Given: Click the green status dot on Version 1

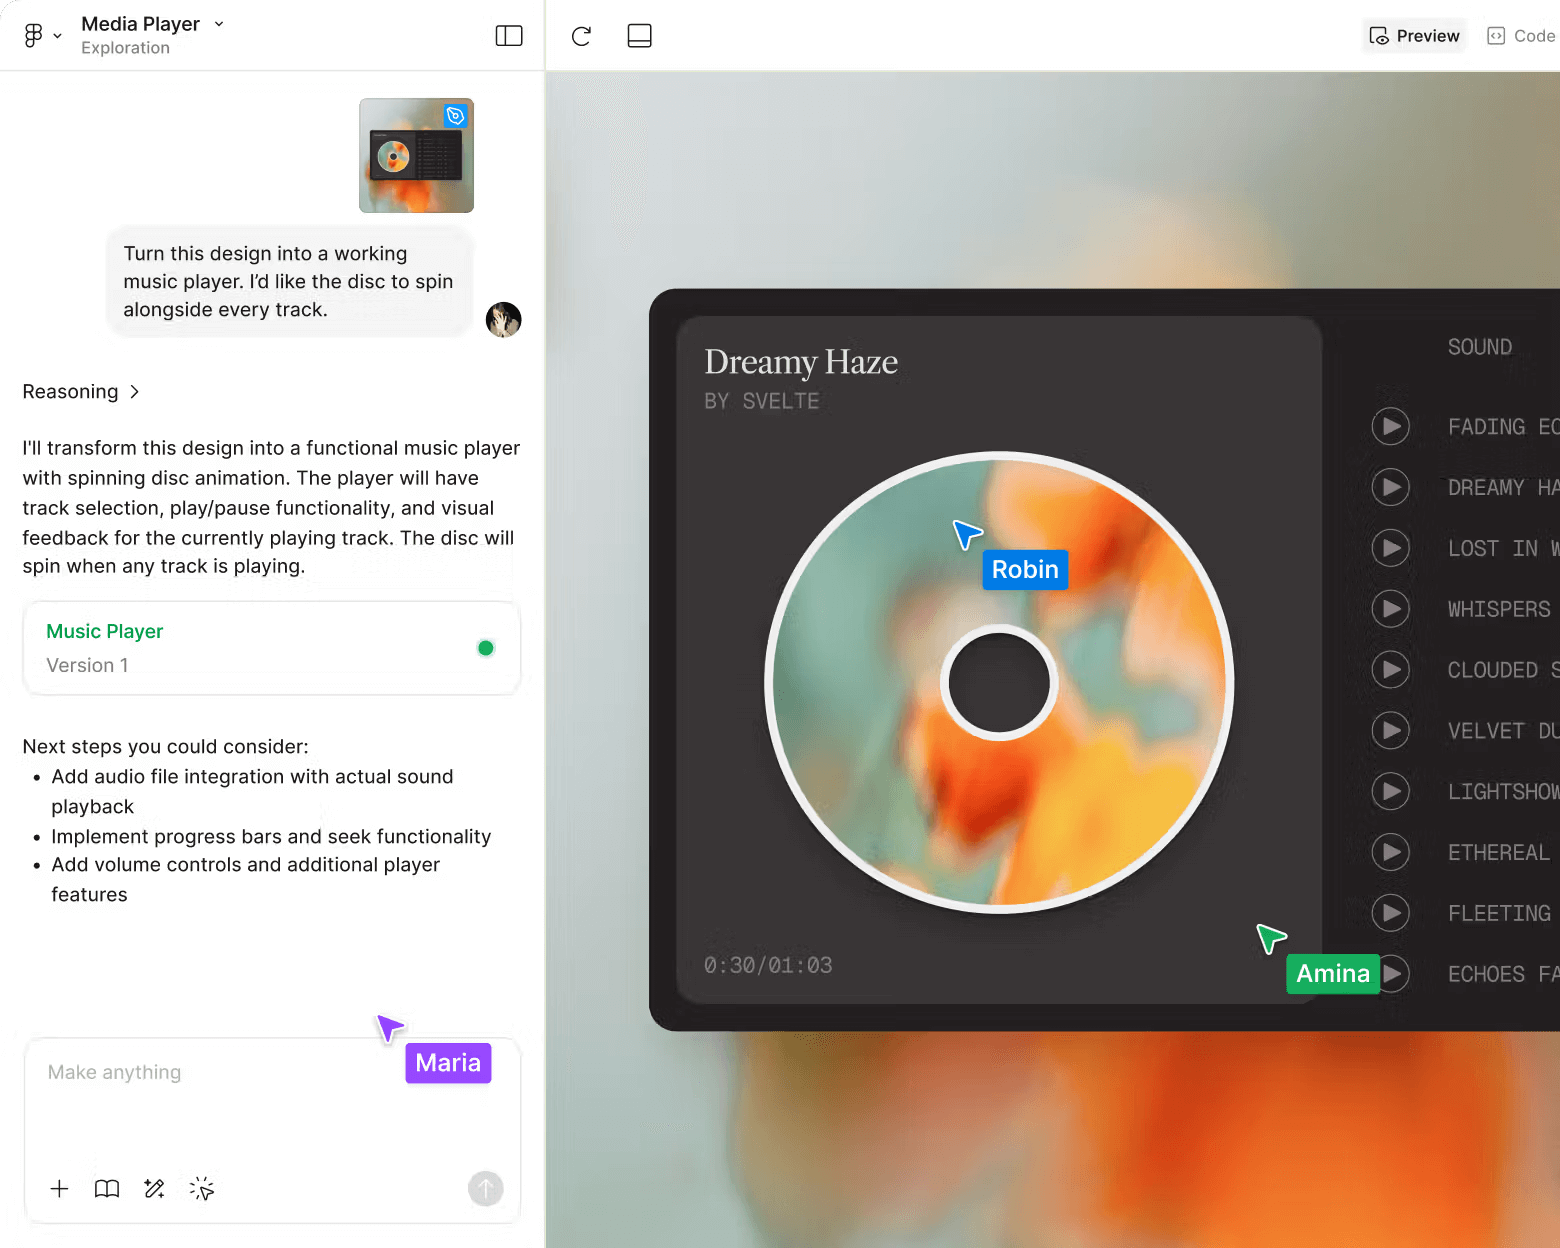Looking at the screenshot, I should [x=486, y=648].
